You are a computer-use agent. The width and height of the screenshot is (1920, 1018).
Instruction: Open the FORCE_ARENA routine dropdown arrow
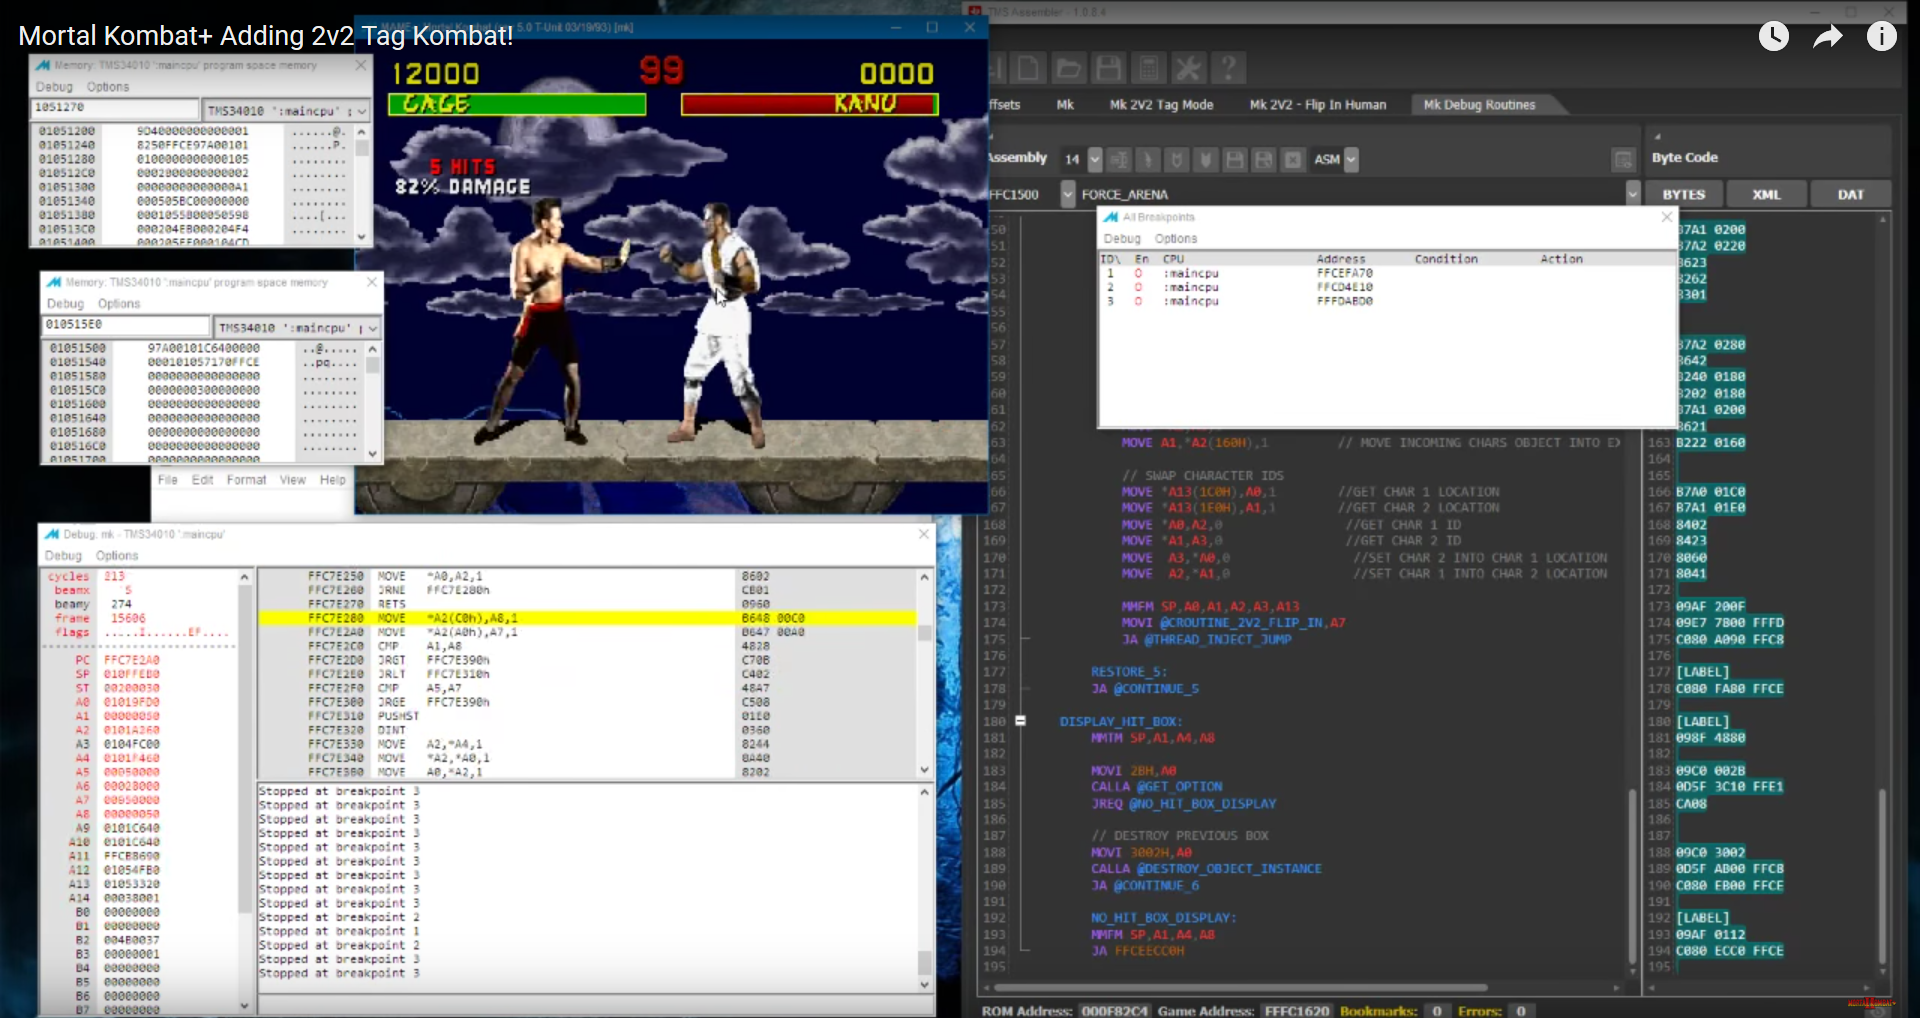point(1633,194)
